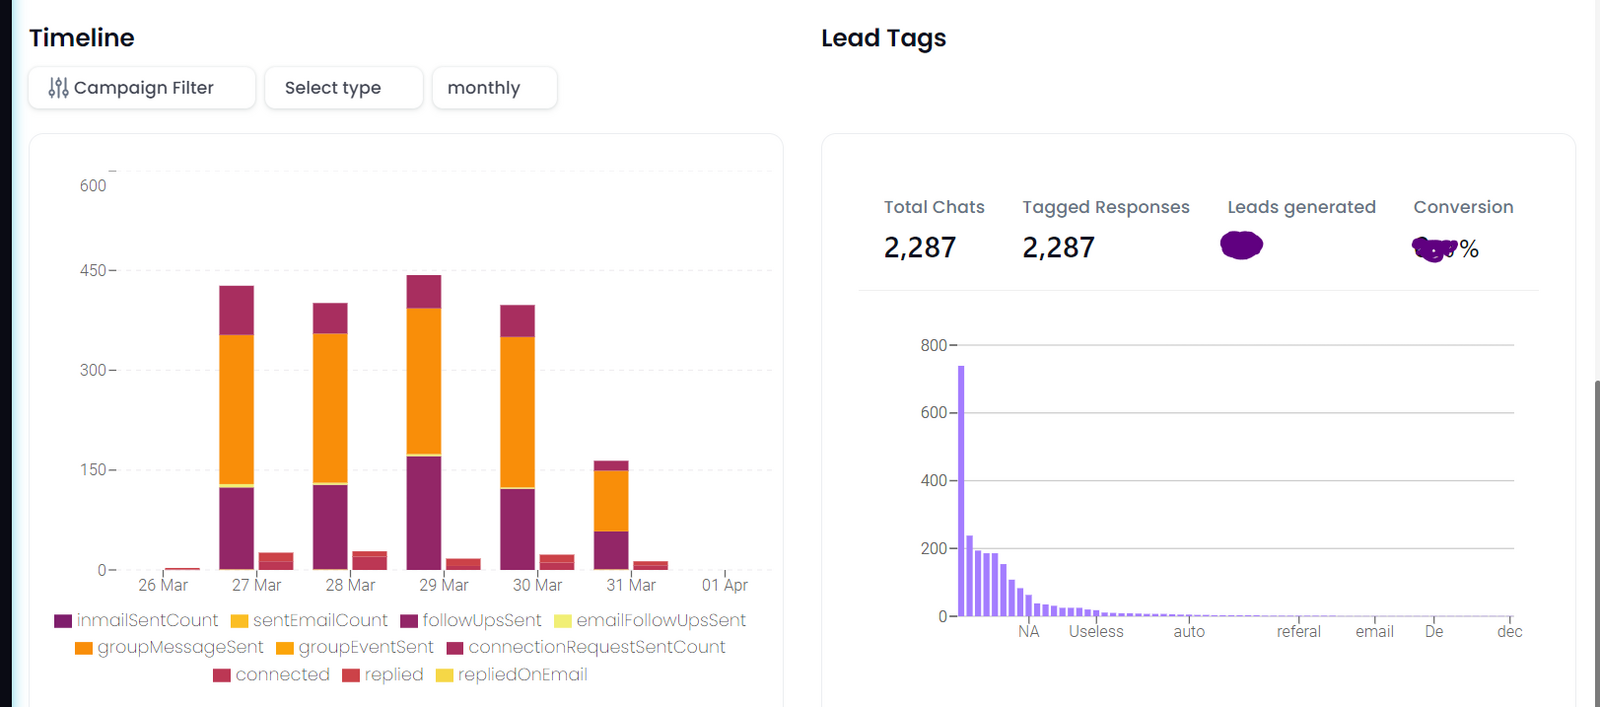Click the repliedOnEmail yellow color swatch
The image size is (1600, 707).
[445, 676]
